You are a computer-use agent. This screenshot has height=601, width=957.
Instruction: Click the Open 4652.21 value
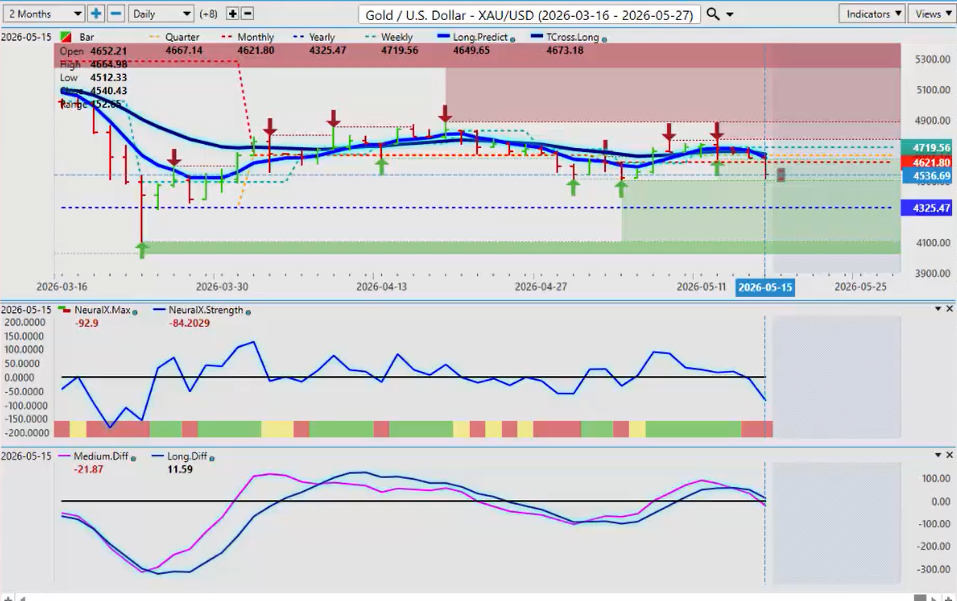point(108,51)
